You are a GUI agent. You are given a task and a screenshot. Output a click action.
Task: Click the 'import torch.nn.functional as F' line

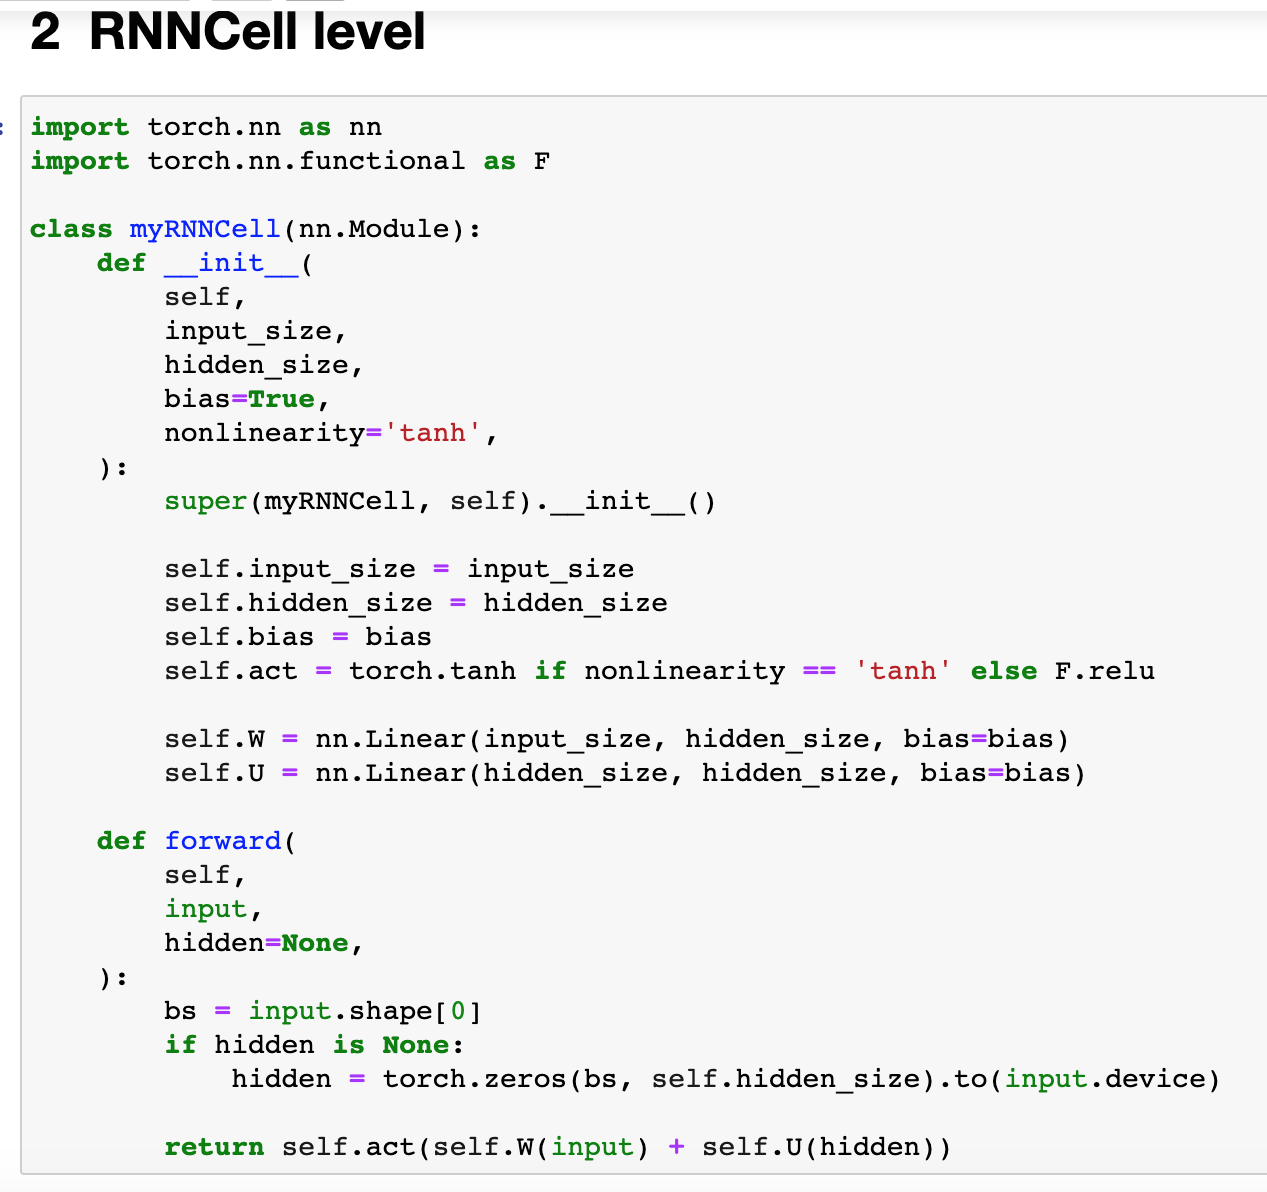(289, 161)
